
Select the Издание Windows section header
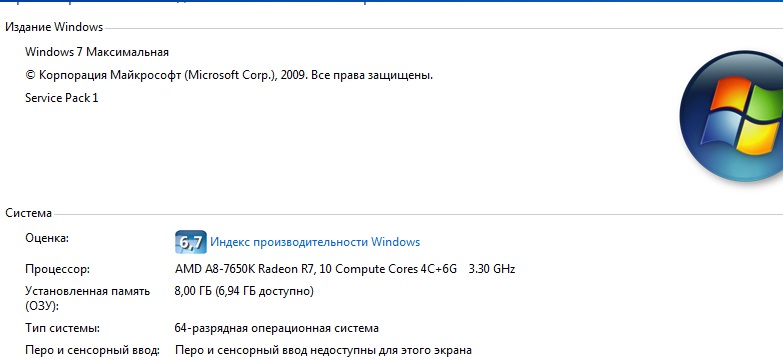click(x=54, y=27)
